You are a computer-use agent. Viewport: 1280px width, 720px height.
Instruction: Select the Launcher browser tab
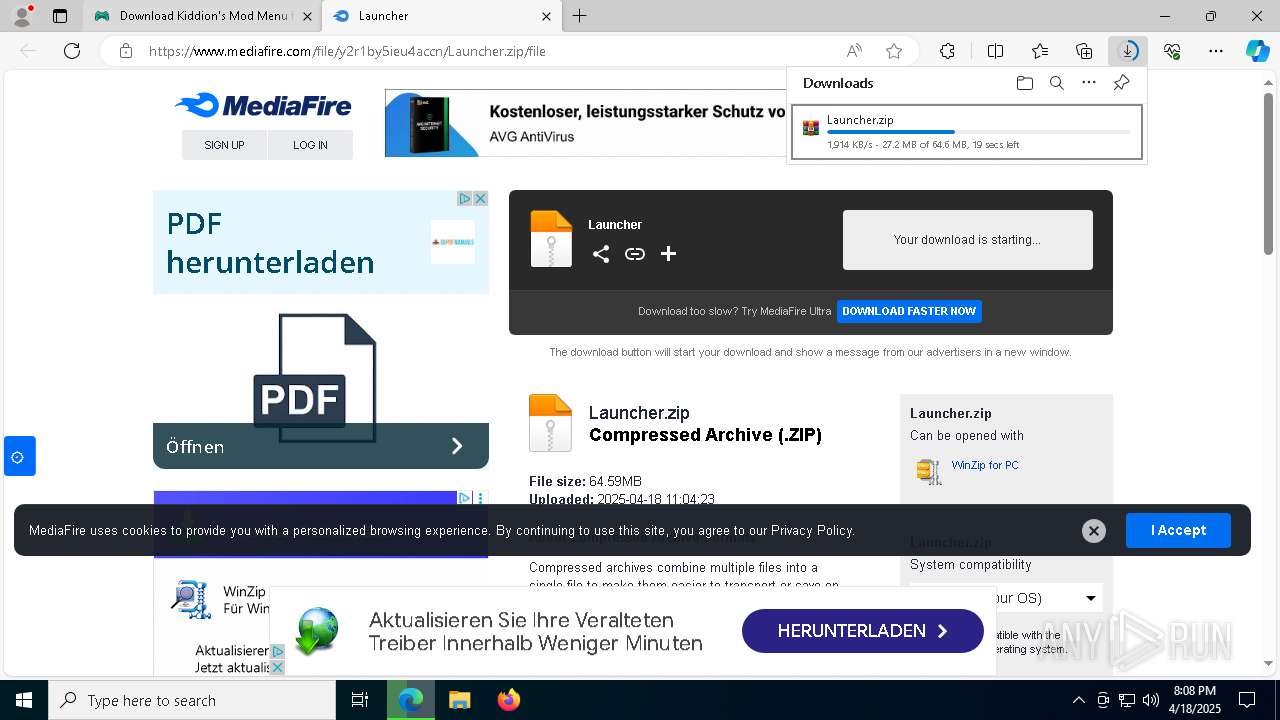(x=440, y=16)
